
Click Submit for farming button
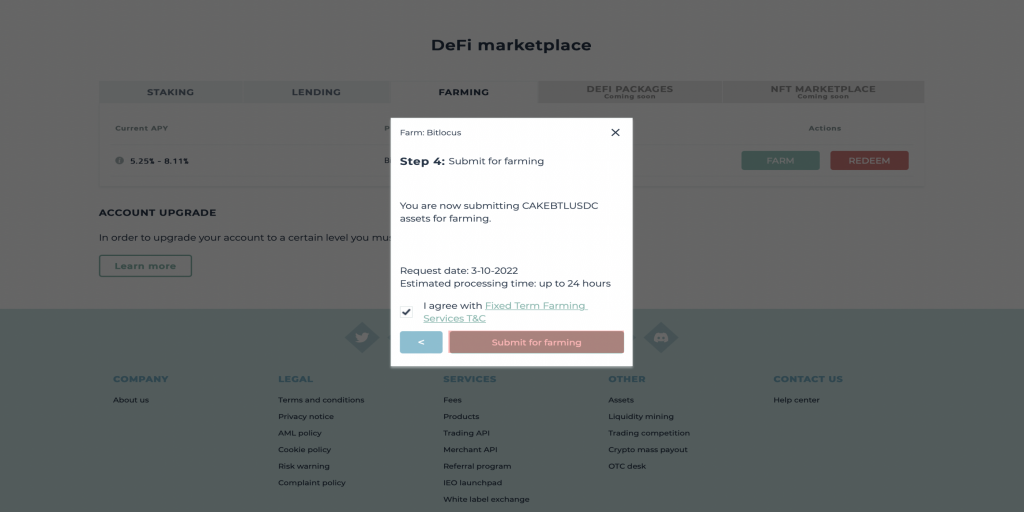pyautogui.click(x=536, y=342)
